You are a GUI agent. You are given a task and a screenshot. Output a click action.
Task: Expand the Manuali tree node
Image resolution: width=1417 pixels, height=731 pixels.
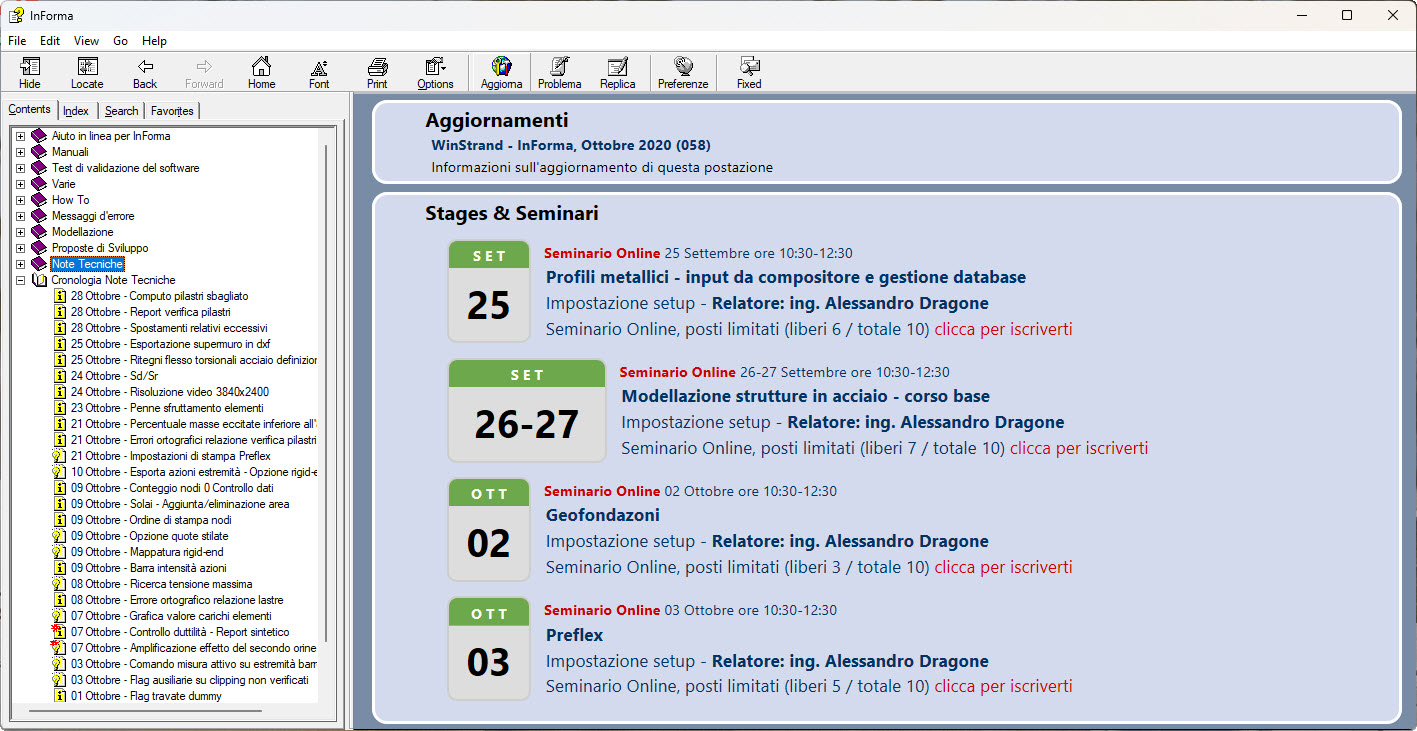[20, 152]
